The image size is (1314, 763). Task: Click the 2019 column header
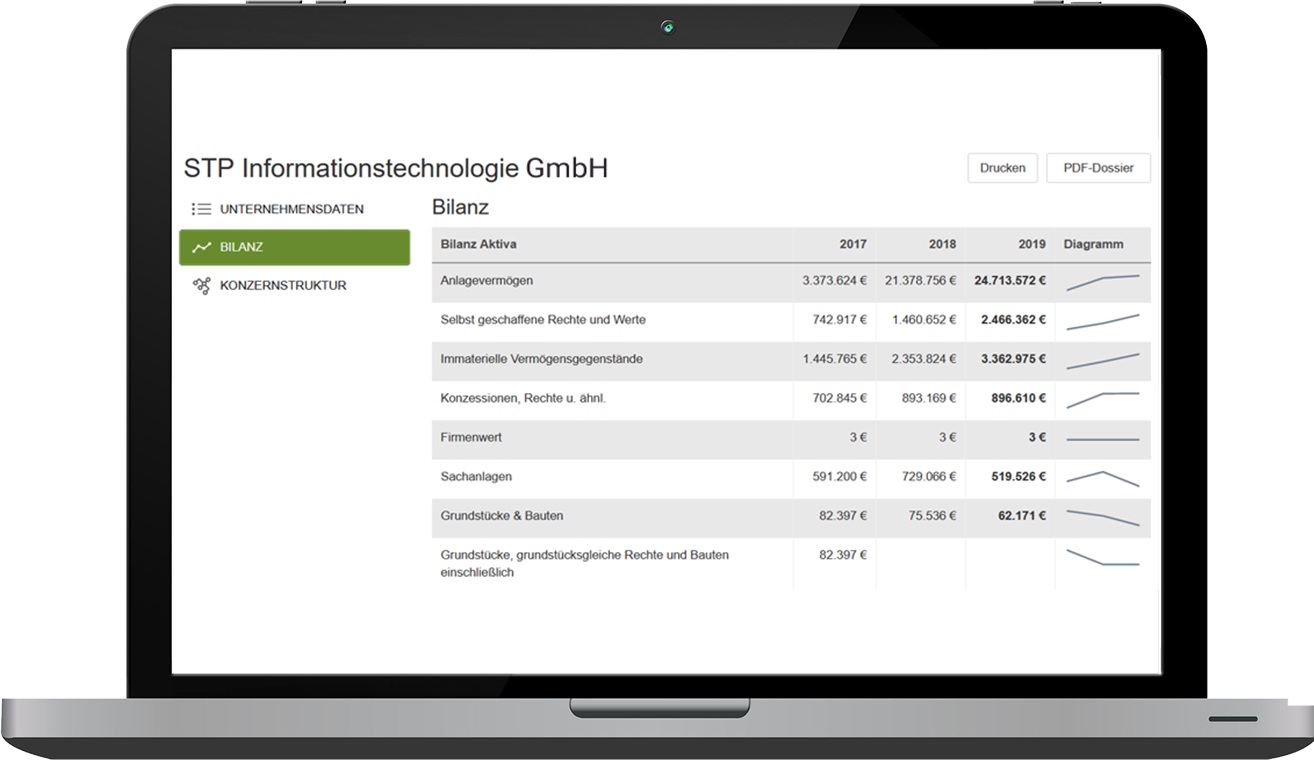tap(1032, 244)
